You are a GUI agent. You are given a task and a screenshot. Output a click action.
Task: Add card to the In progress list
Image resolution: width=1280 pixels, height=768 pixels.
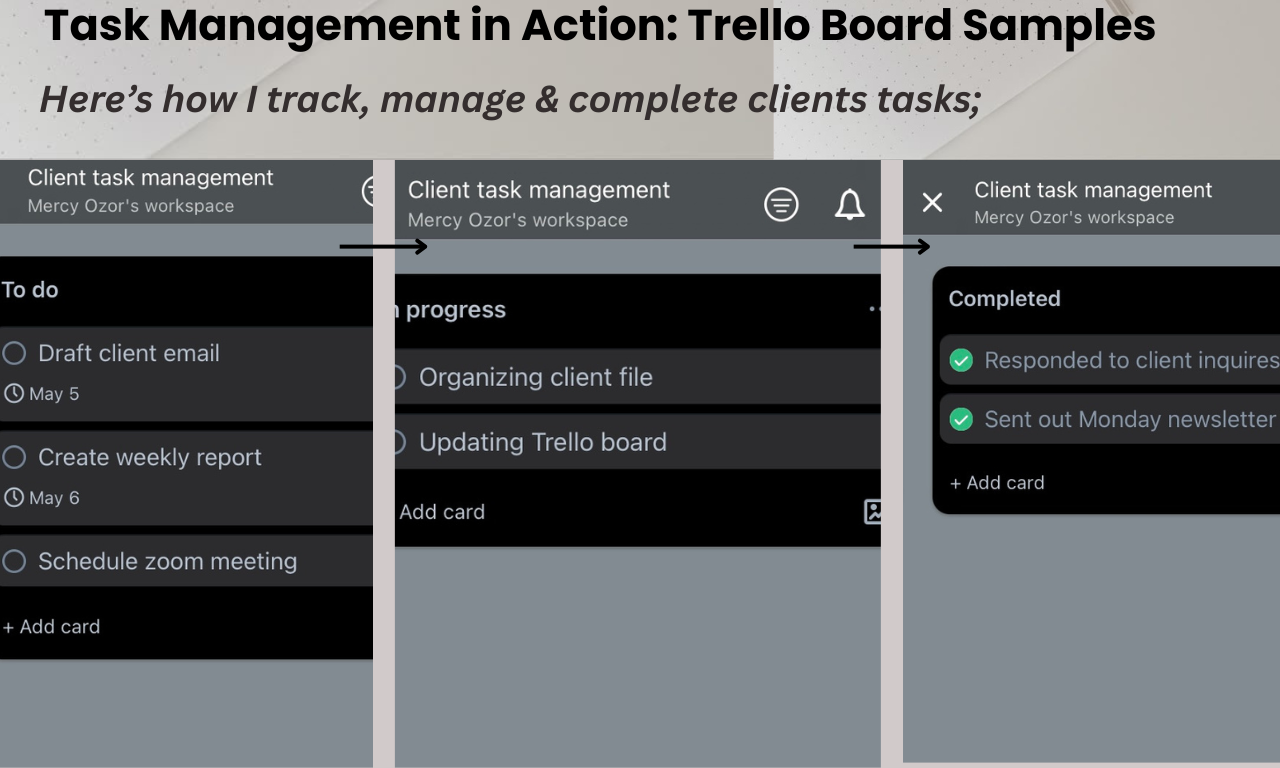point(441,512)
